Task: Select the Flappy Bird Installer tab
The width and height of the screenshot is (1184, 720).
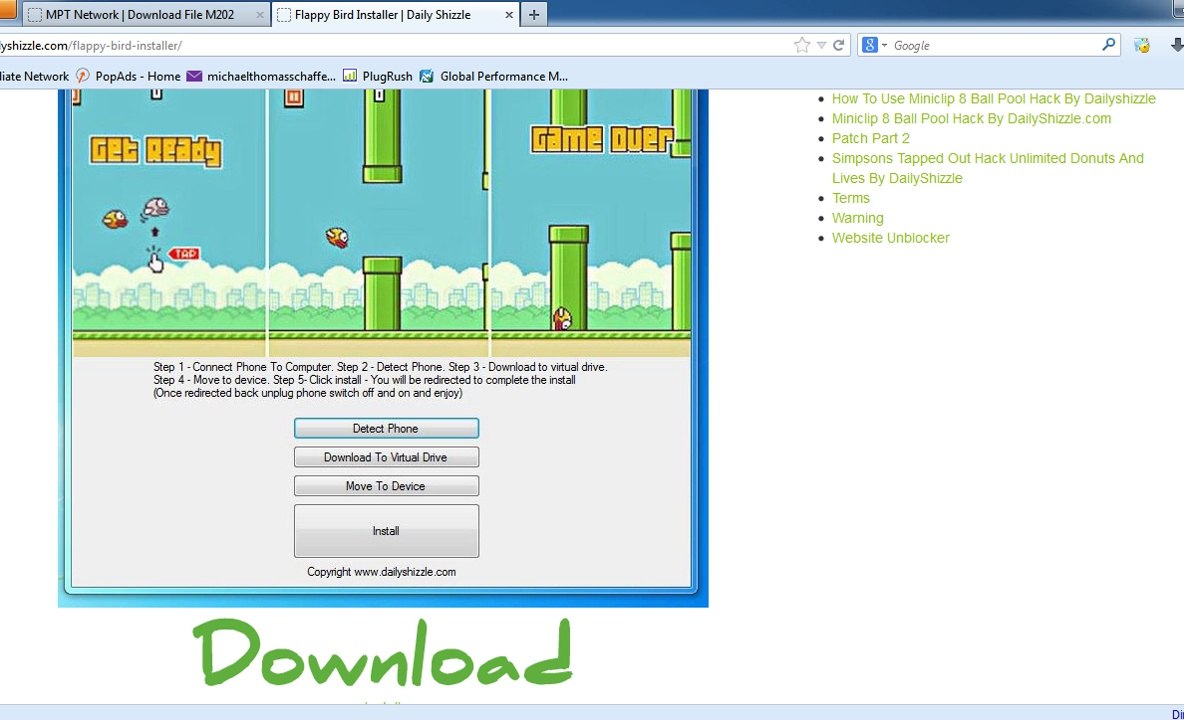Action: pyautogui.click(x=395, y=14)
